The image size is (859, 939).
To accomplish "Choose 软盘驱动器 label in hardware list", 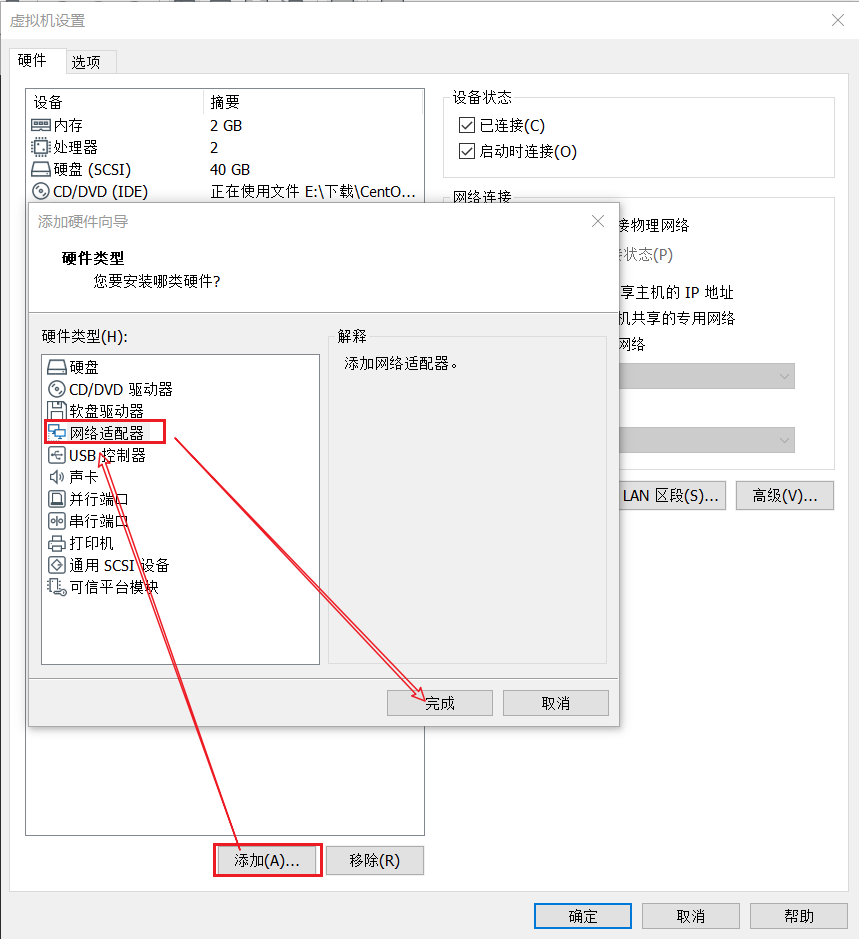I will (107, 411).
